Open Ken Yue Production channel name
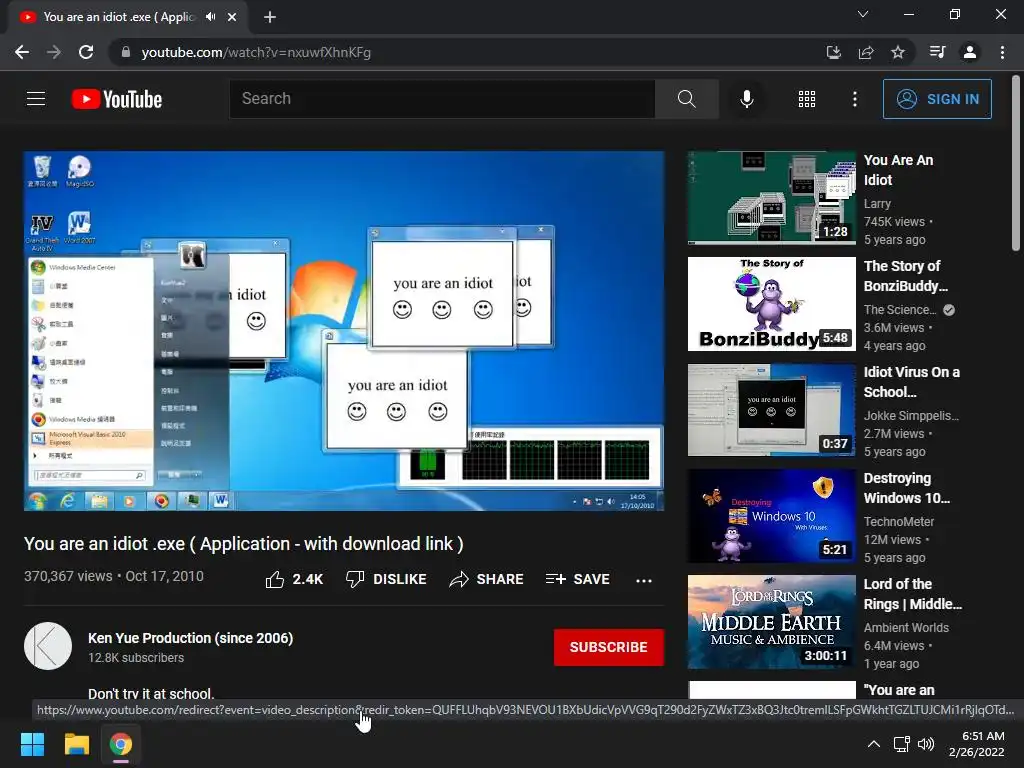 point(191,638)
